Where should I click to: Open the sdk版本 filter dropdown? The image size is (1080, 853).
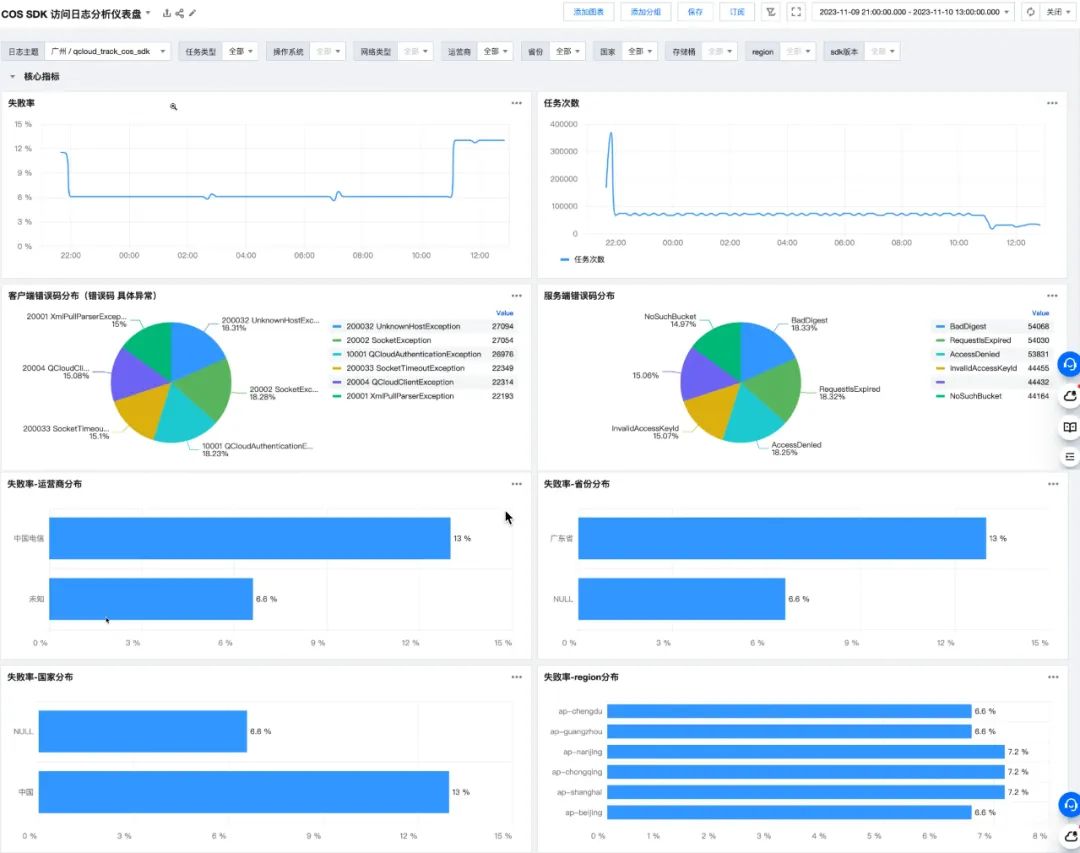click(882, 51)
